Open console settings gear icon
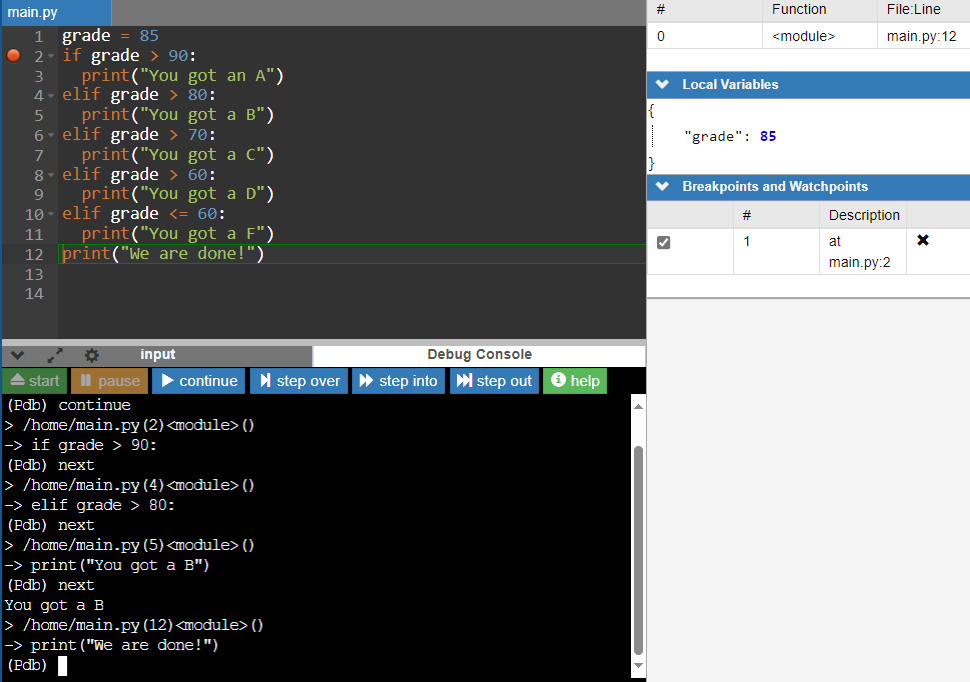The image size is (970, 682). 91,355
